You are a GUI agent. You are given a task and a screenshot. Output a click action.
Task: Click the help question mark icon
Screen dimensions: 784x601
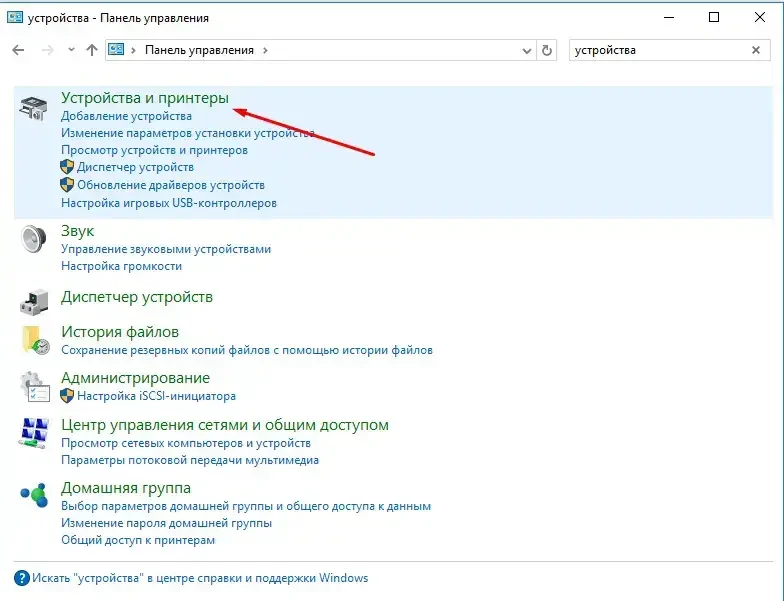(x=22, y=578)
